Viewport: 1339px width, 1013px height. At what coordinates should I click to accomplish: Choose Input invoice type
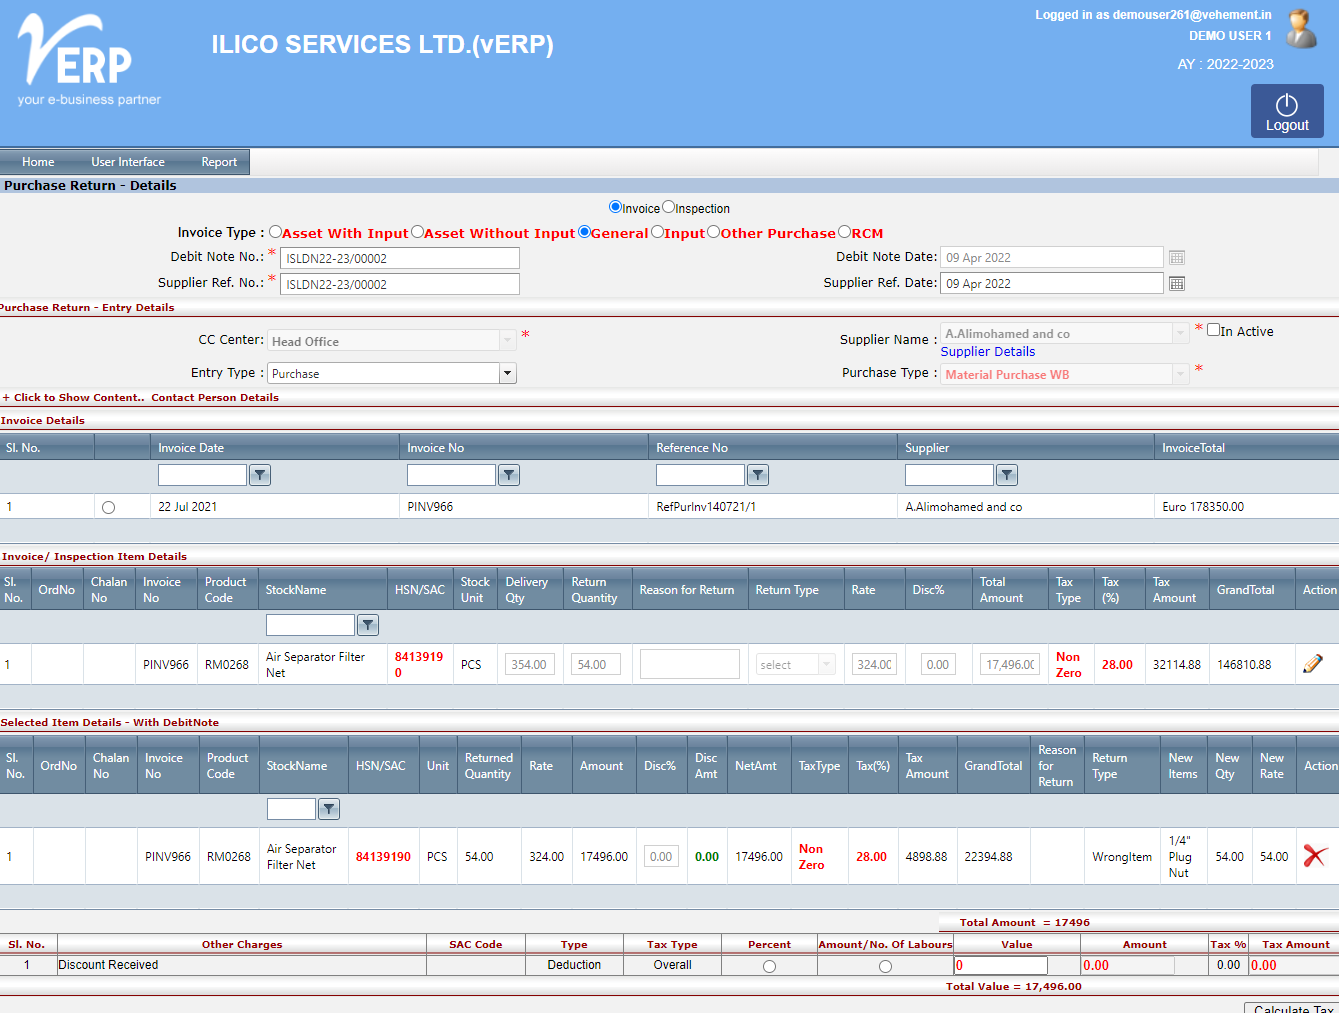(657, 232)
